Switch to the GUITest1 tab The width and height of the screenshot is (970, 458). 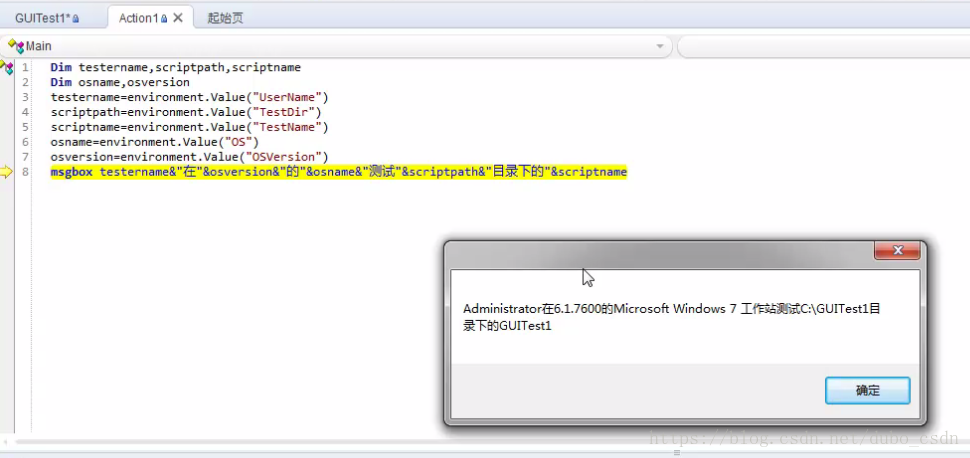(x=48, y=18)
